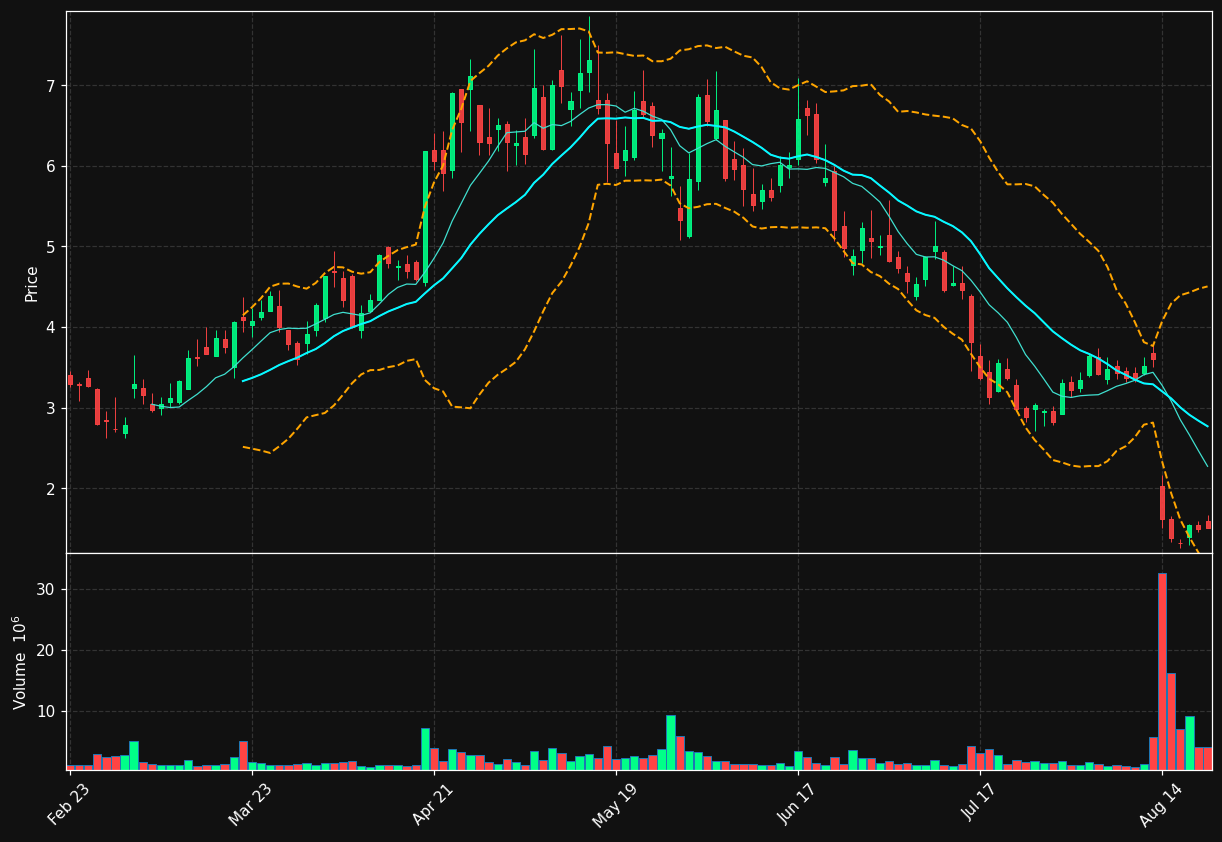Click the 'Jun 17' date label

pos(797,804)
